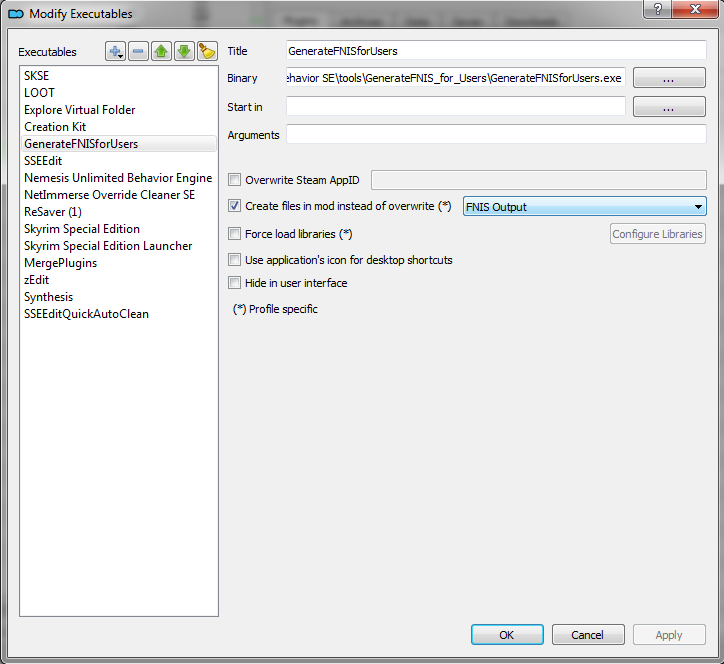
Task: Open dialog help question mark button
Action: tap(658, 9)
